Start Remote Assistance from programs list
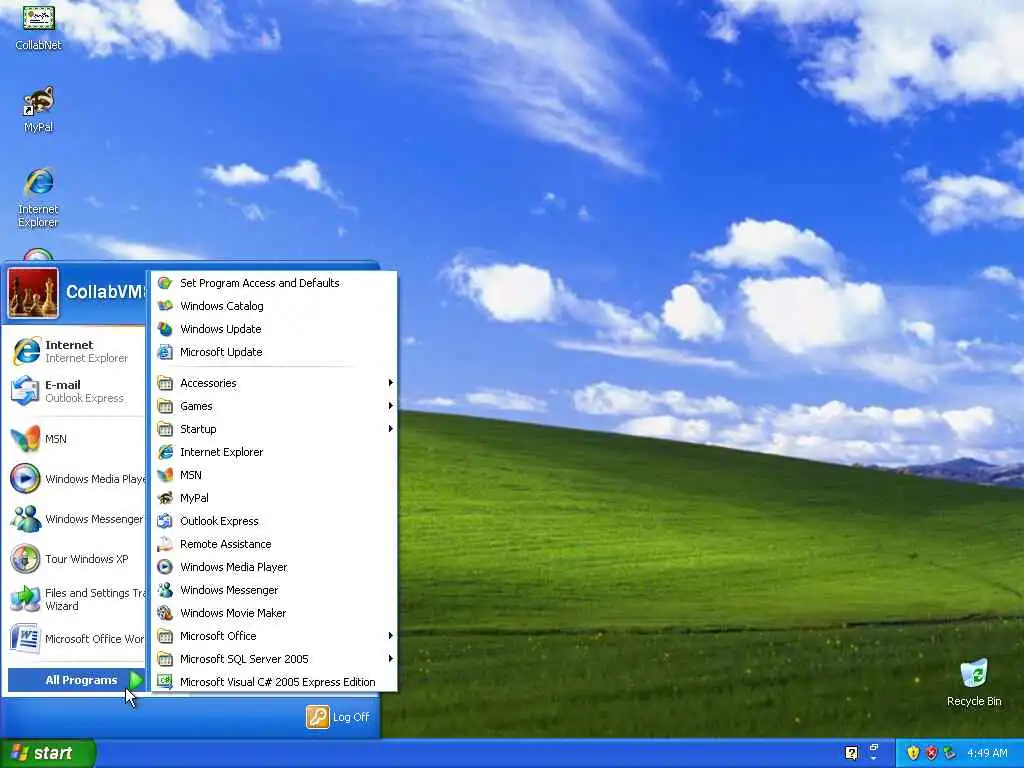 tap(274, 543)
